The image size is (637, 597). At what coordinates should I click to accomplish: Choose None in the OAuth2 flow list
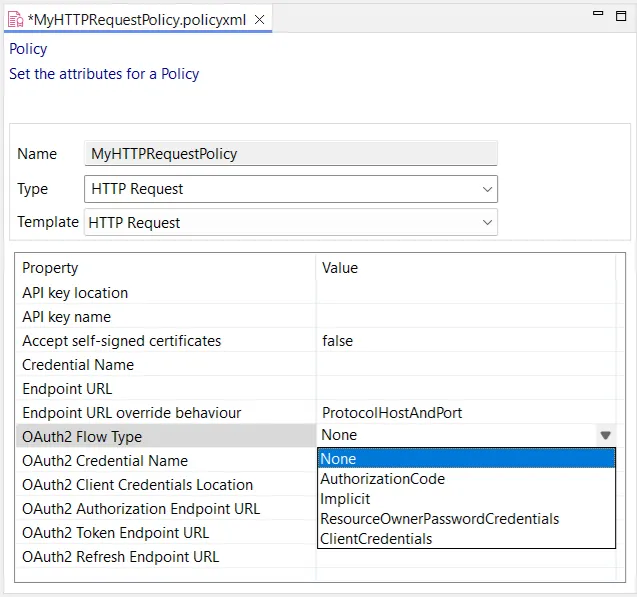click(466, 459)
